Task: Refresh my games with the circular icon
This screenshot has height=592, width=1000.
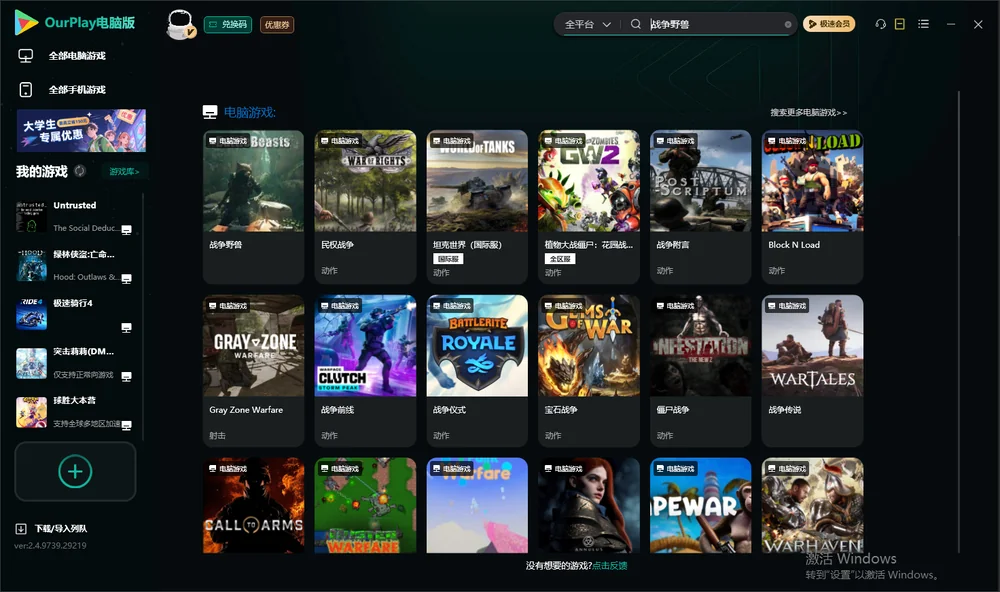Action: click(80, 171)
